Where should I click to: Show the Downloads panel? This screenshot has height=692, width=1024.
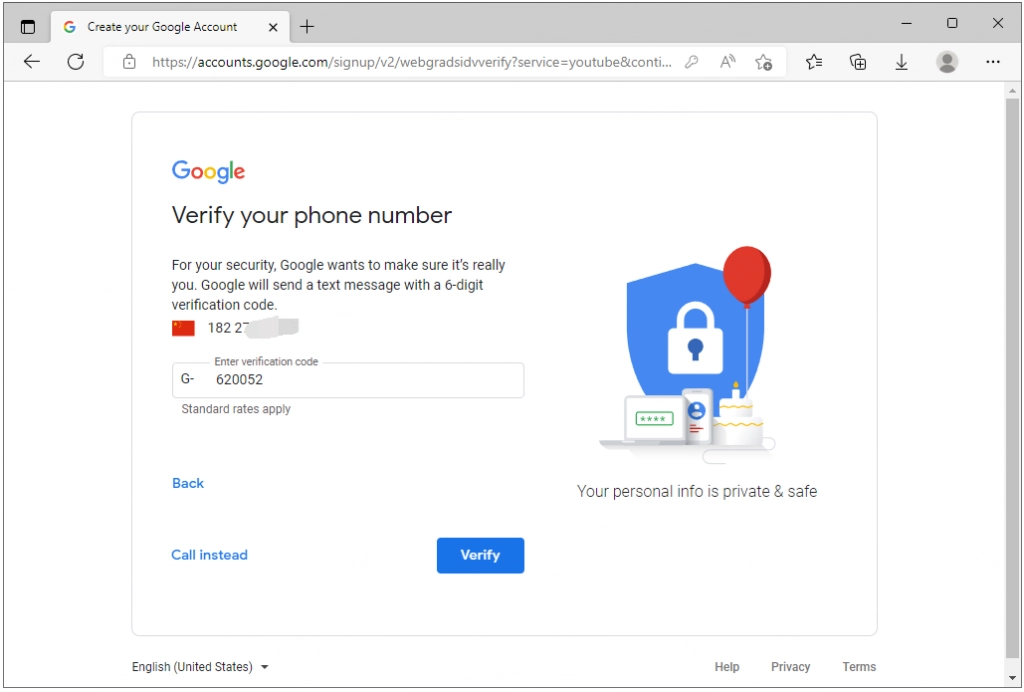pyautogui.click(x=901, y=62)
